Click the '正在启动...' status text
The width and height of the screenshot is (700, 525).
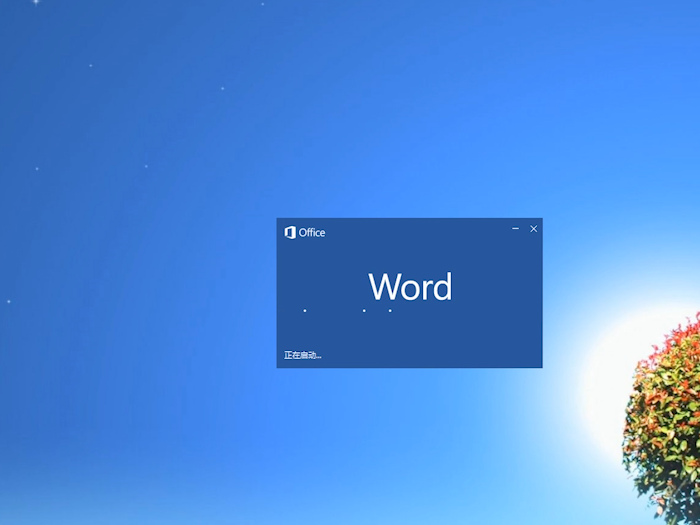point(303,355)
